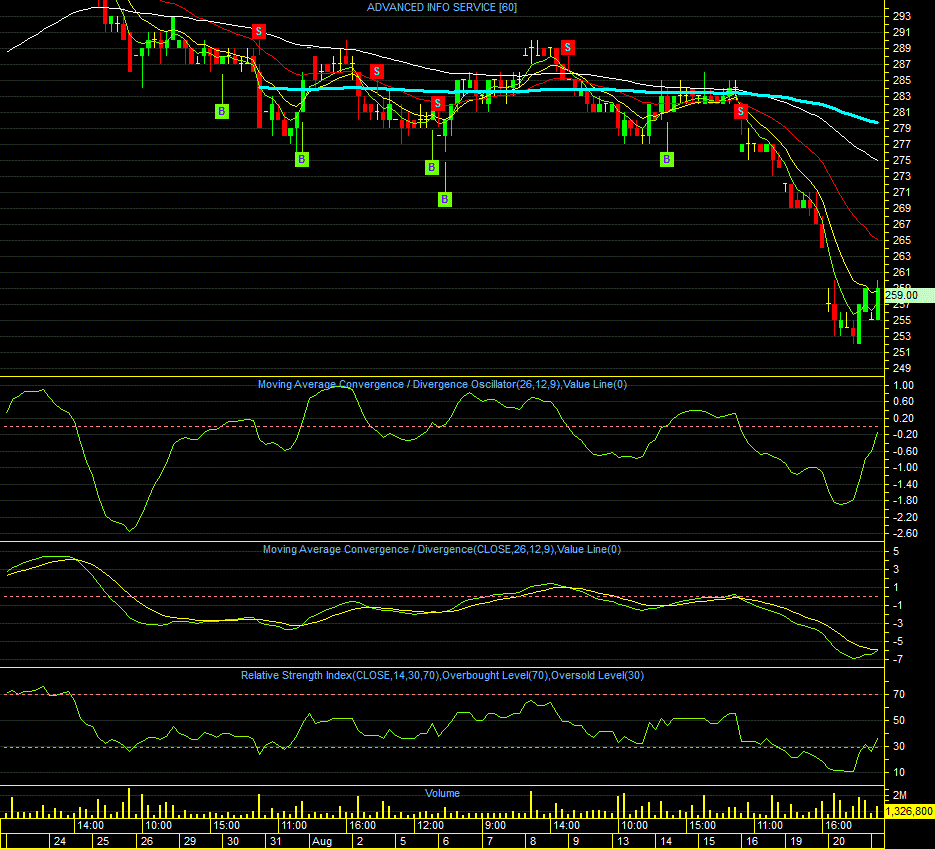Click the zero dashed line in MACD Oscillator panel
Screen dimensions: 935x849
point(441,426)
